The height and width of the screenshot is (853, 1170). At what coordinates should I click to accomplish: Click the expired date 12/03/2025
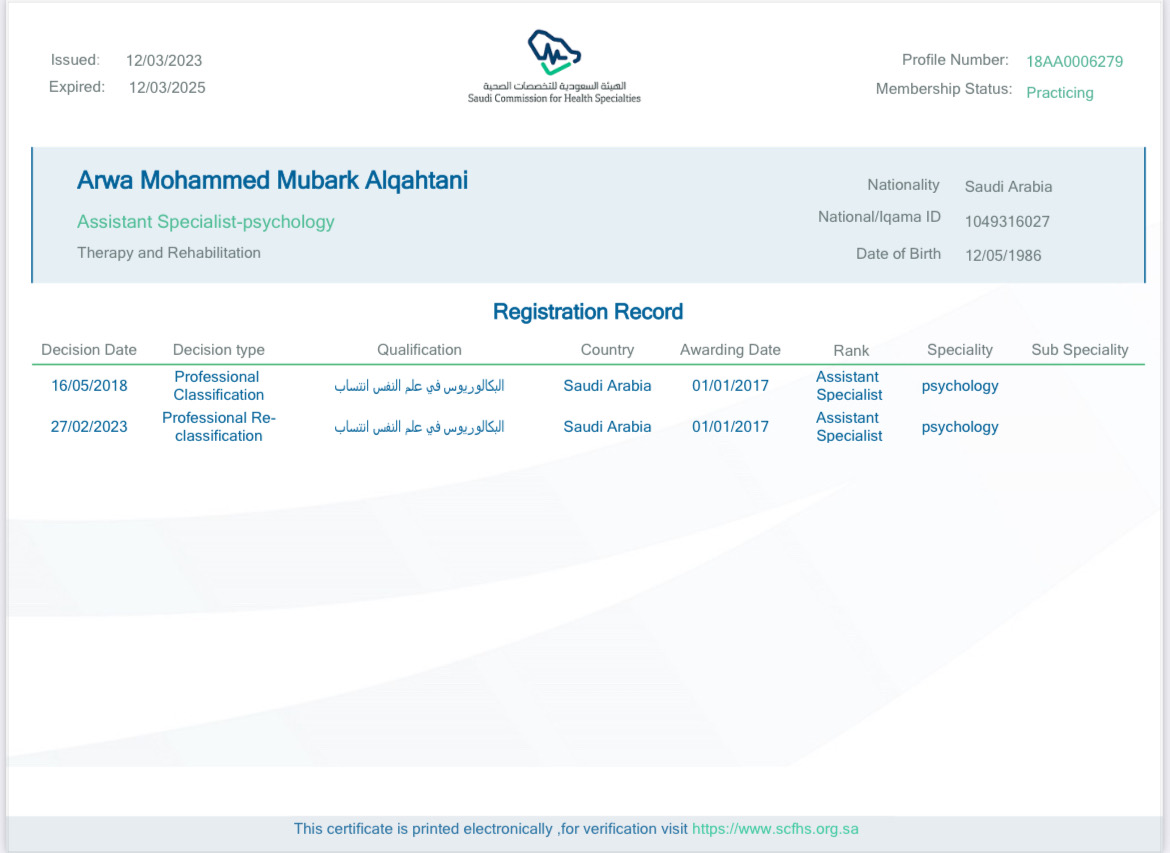pyautogui.click(x=167, y=88)
